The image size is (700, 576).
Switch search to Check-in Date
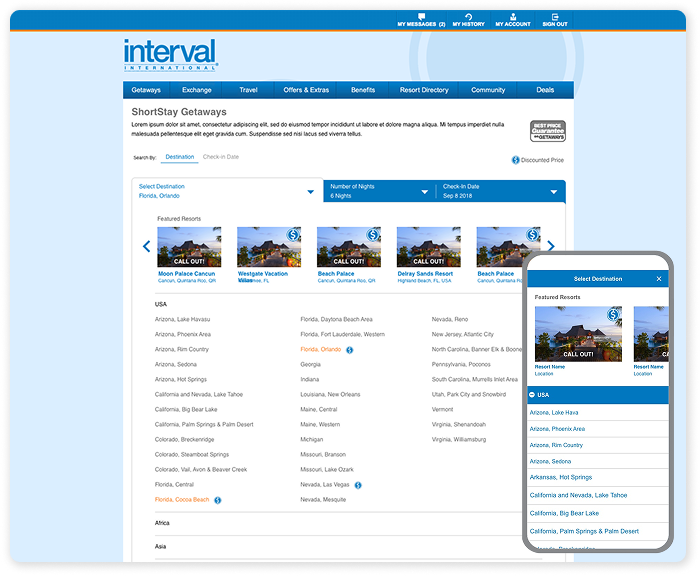click(221, 157)
